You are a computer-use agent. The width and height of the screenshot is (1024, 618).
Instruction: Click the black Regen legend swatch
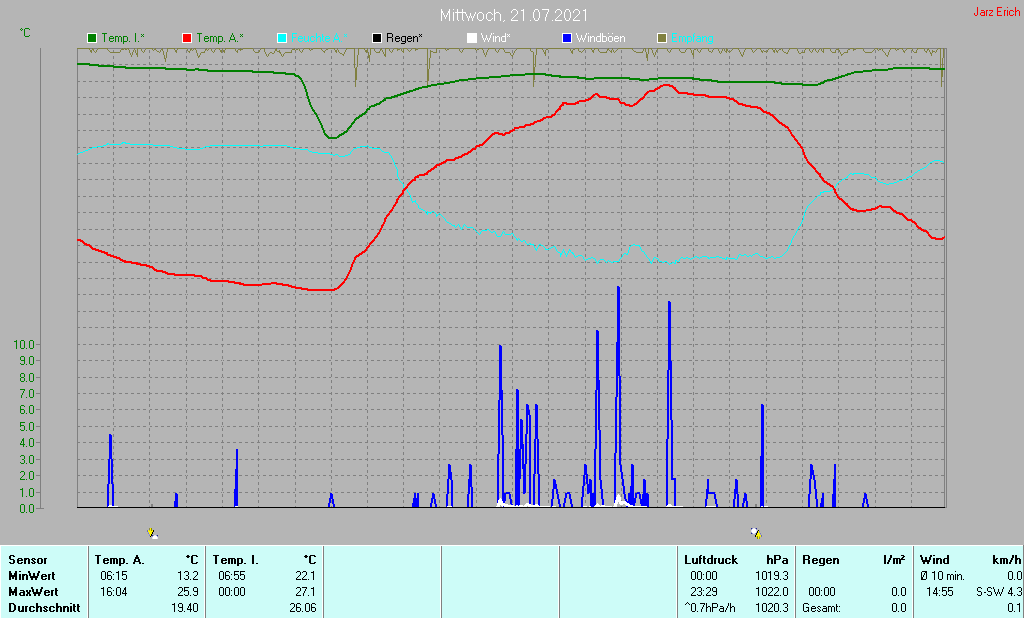point(377,39)
